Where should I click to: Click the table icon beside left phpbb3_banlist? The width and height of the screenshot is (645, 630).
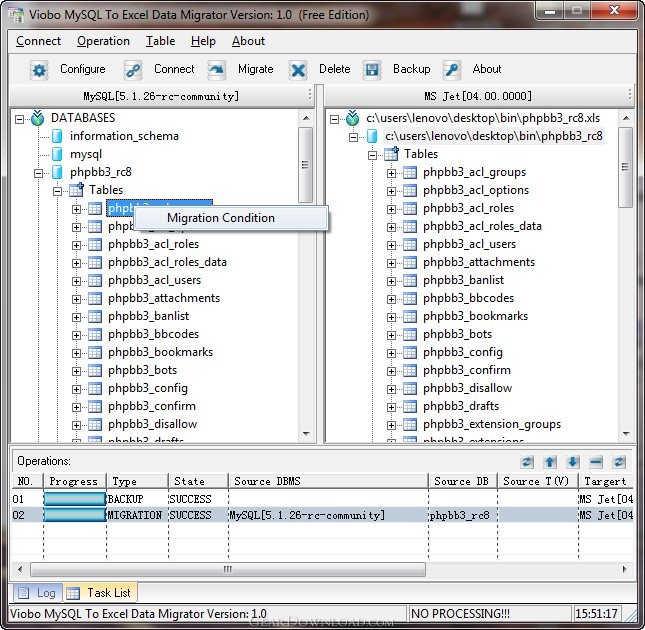coord(95,316)
